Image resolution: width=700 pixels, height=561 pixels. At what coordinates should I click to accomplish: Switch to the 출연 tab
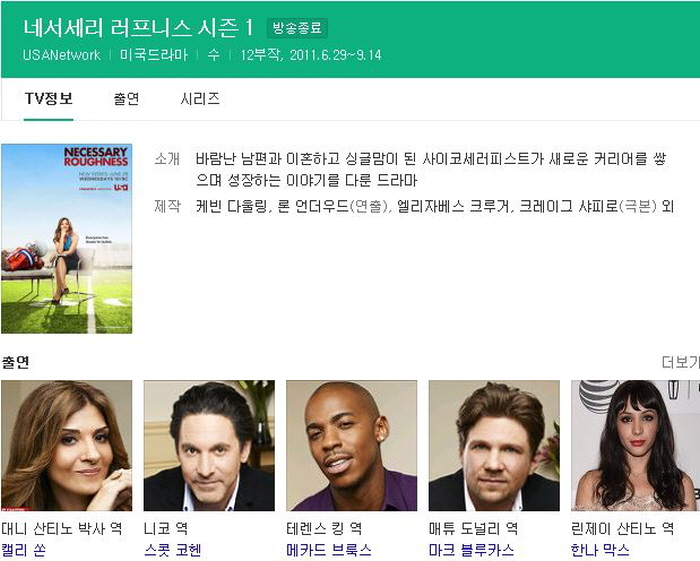point(126,99)
